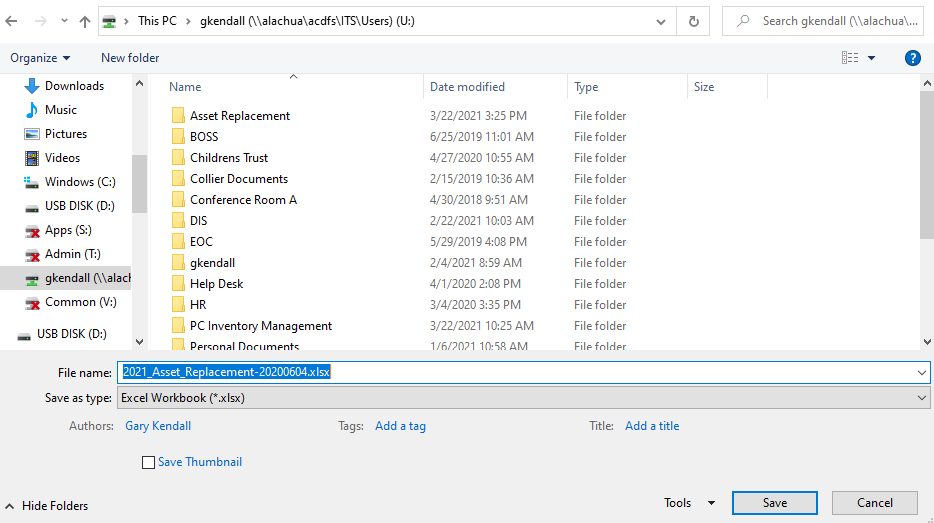Click the Refresh icon beside address bar
This screenshot has width=934, height=523.
point(693,21)
